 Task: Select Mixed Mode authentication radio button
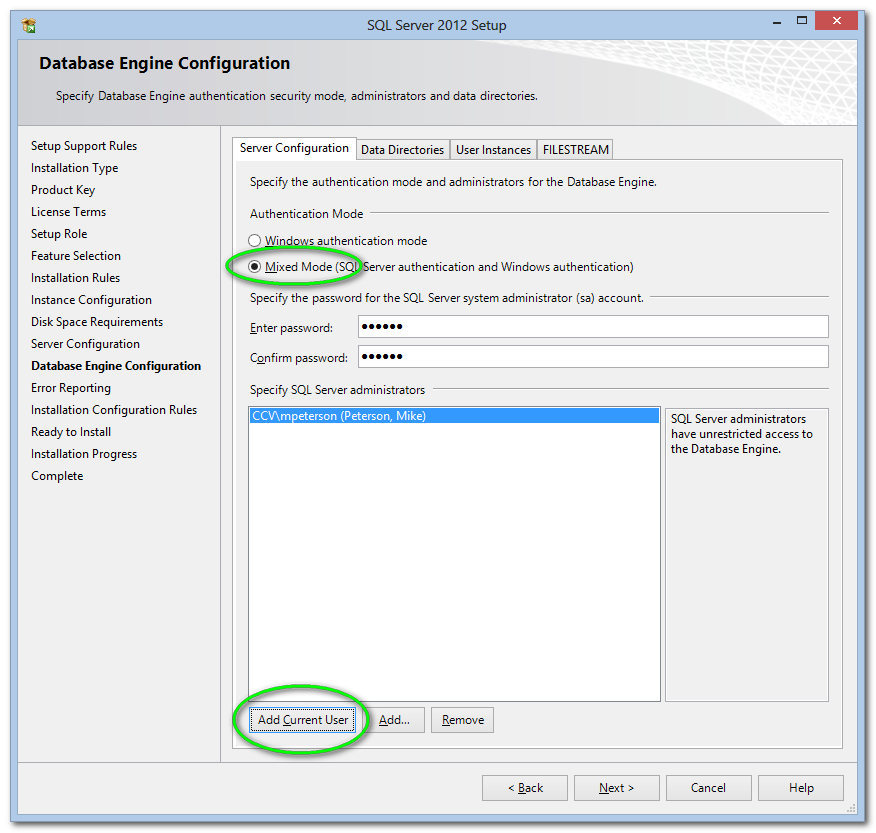pyautogui.click(x=255, y=267)
